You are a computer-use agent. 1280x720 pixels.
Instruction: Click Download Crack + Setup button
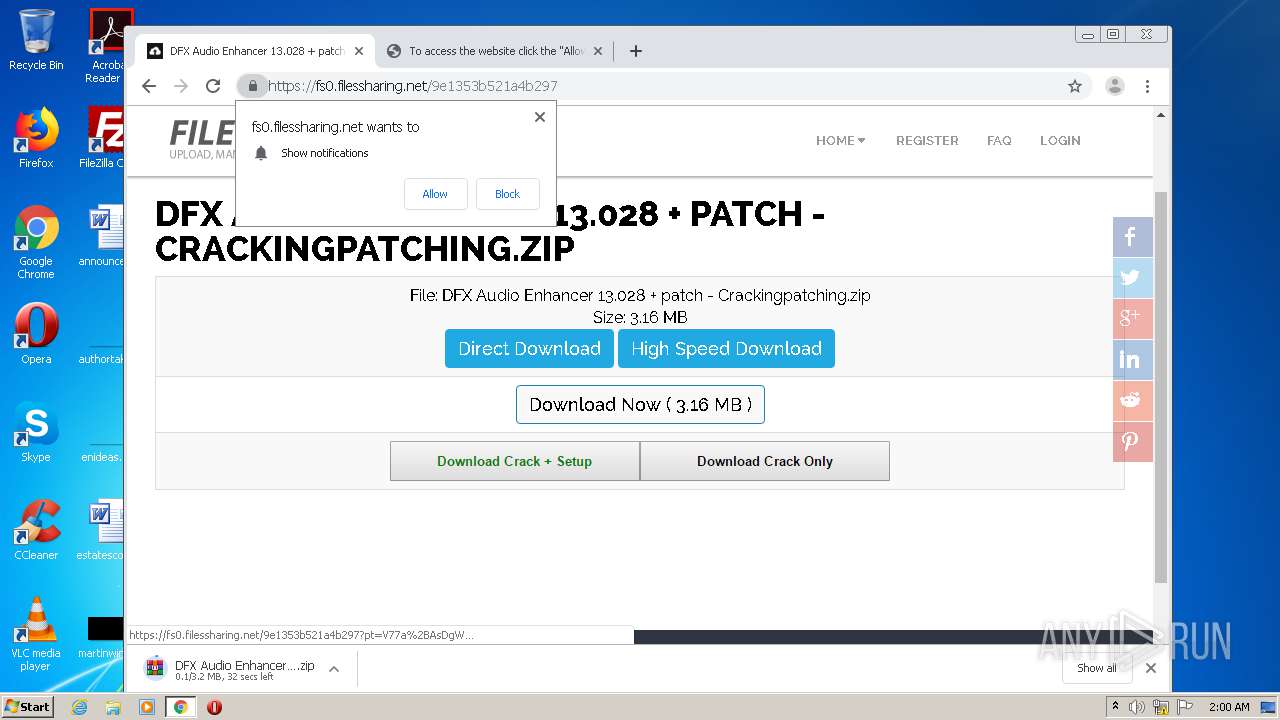(515, 461)
